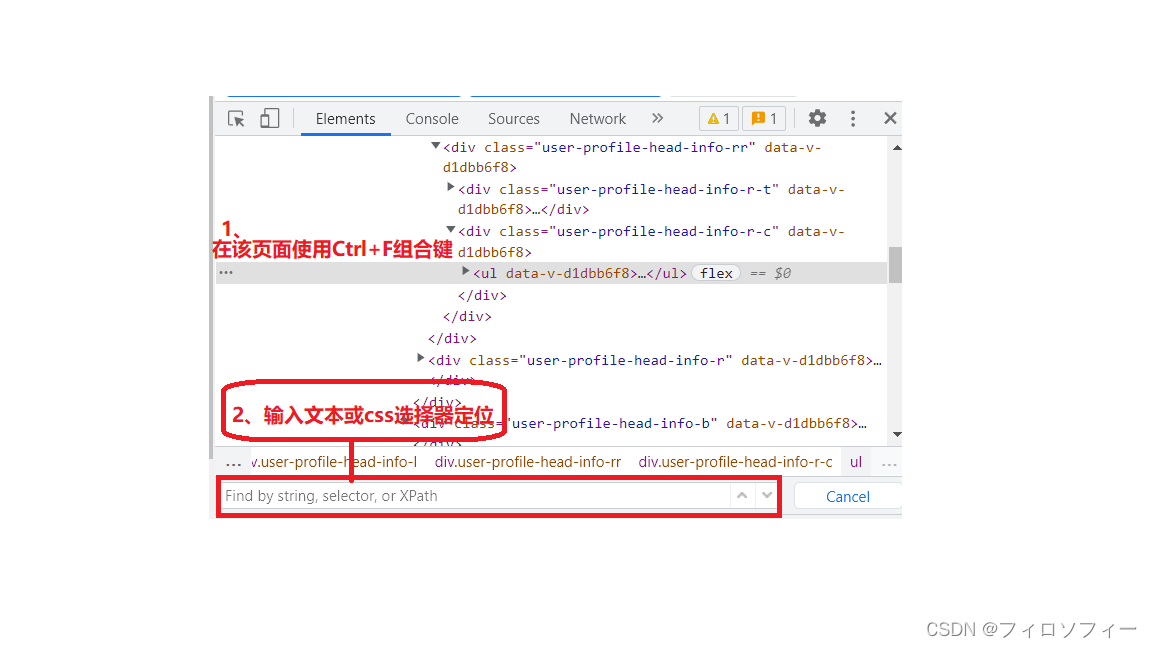Go to next search result arrow
Viewport: 1152px width, 648px height.
[767, 496]
